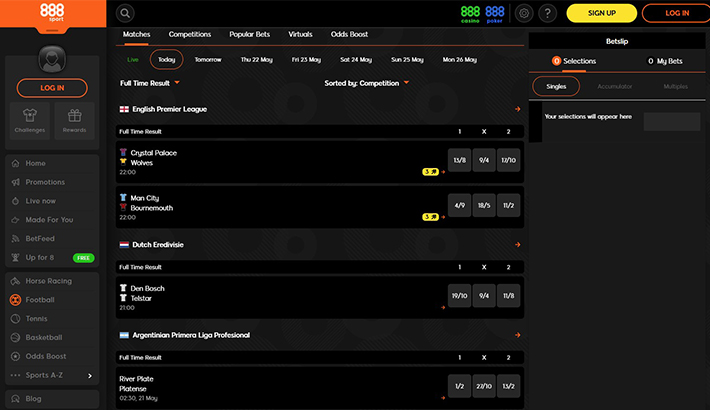This screenshot has height=410, width=710.
Task: Click English Premier League heading
Action: tap(169, 109)
